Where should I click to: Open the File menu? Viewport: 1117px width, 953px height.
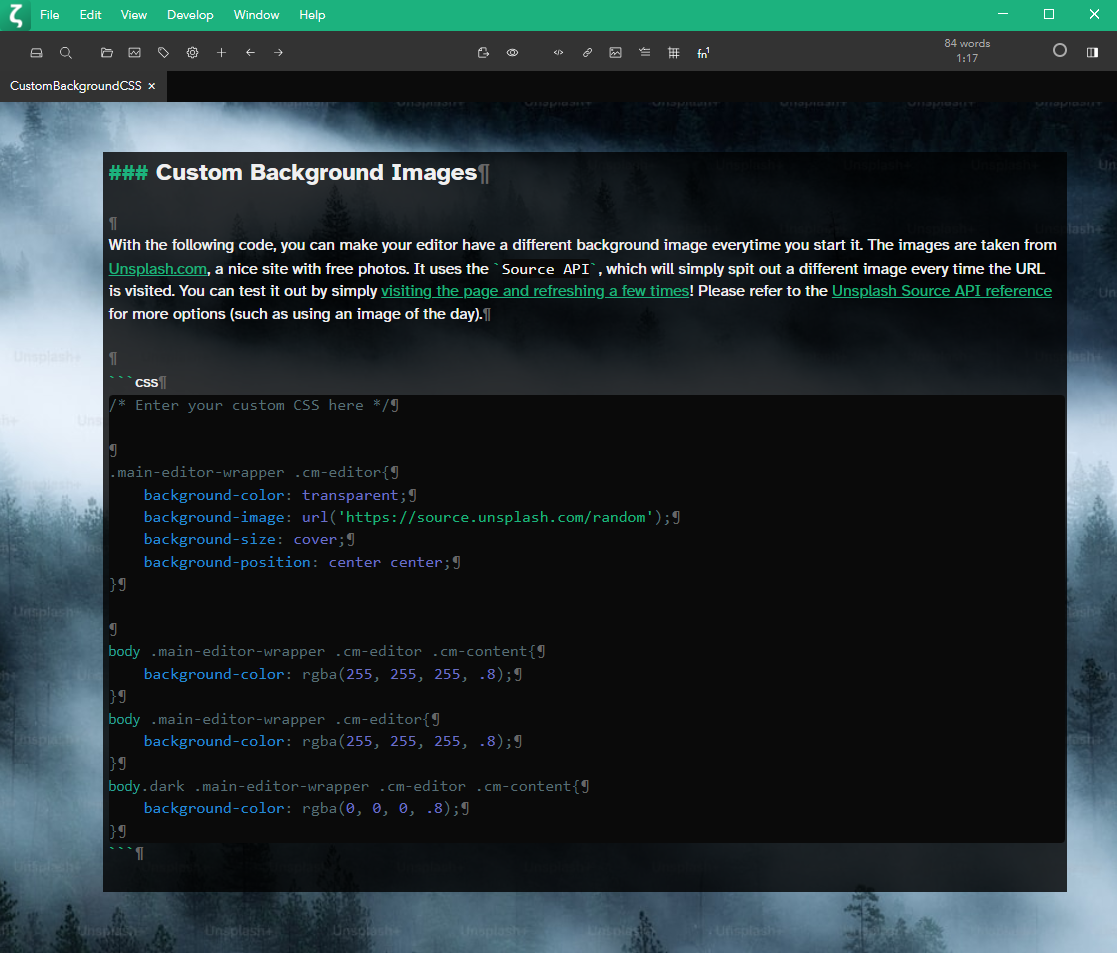[50, 15]
